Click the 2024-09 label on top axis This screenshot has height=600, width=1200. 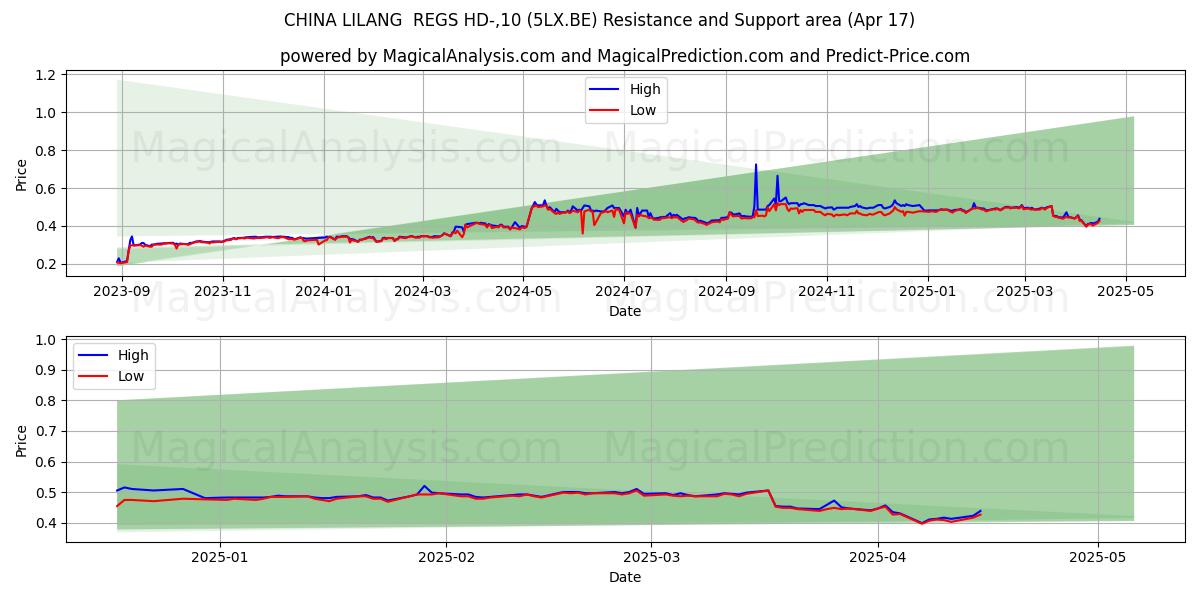point(726,292)
